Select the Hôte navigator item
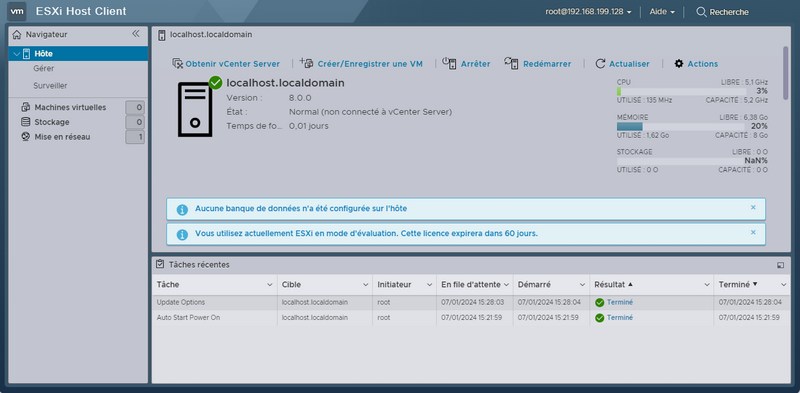The height and width of the screenshot is (393, 800). click(78, 54)
